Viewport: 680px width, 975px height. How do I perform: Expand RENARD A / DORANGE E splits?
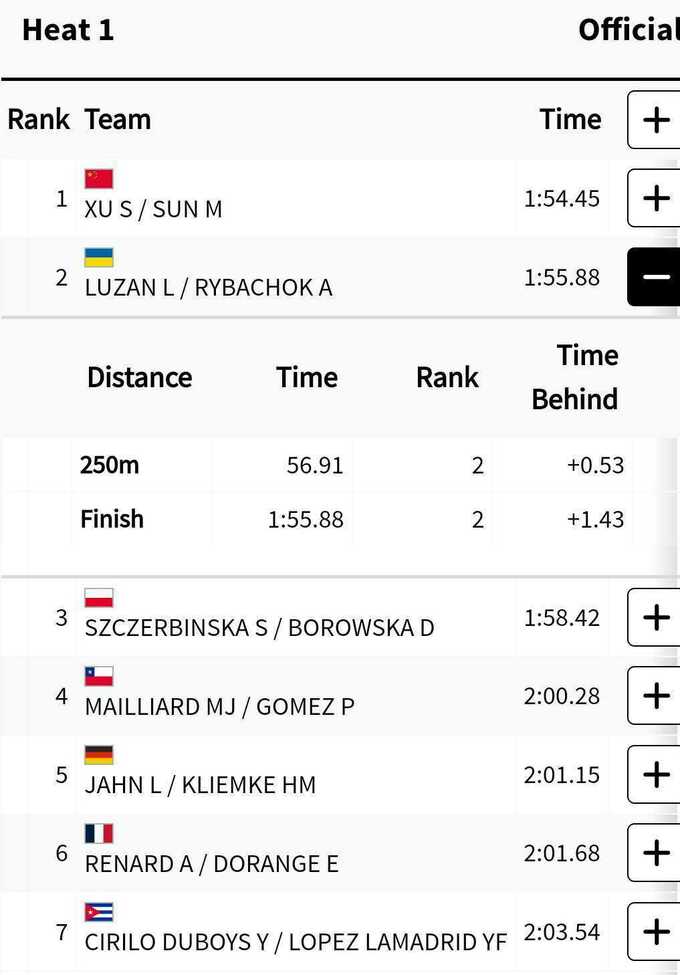click(655, 852)
